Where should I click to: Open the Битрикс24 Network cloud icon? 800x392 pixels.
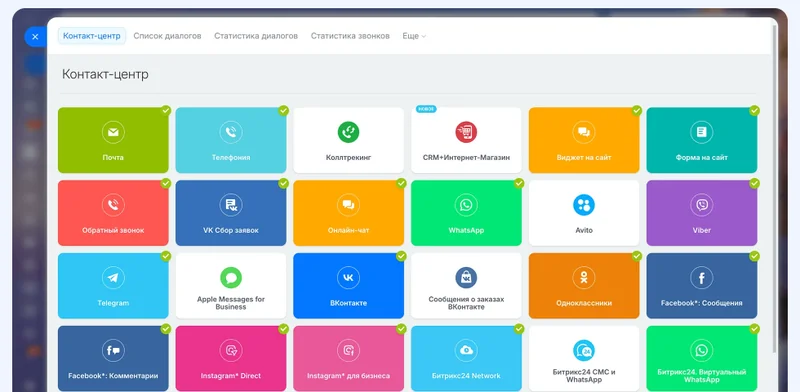tap(466, 351)
